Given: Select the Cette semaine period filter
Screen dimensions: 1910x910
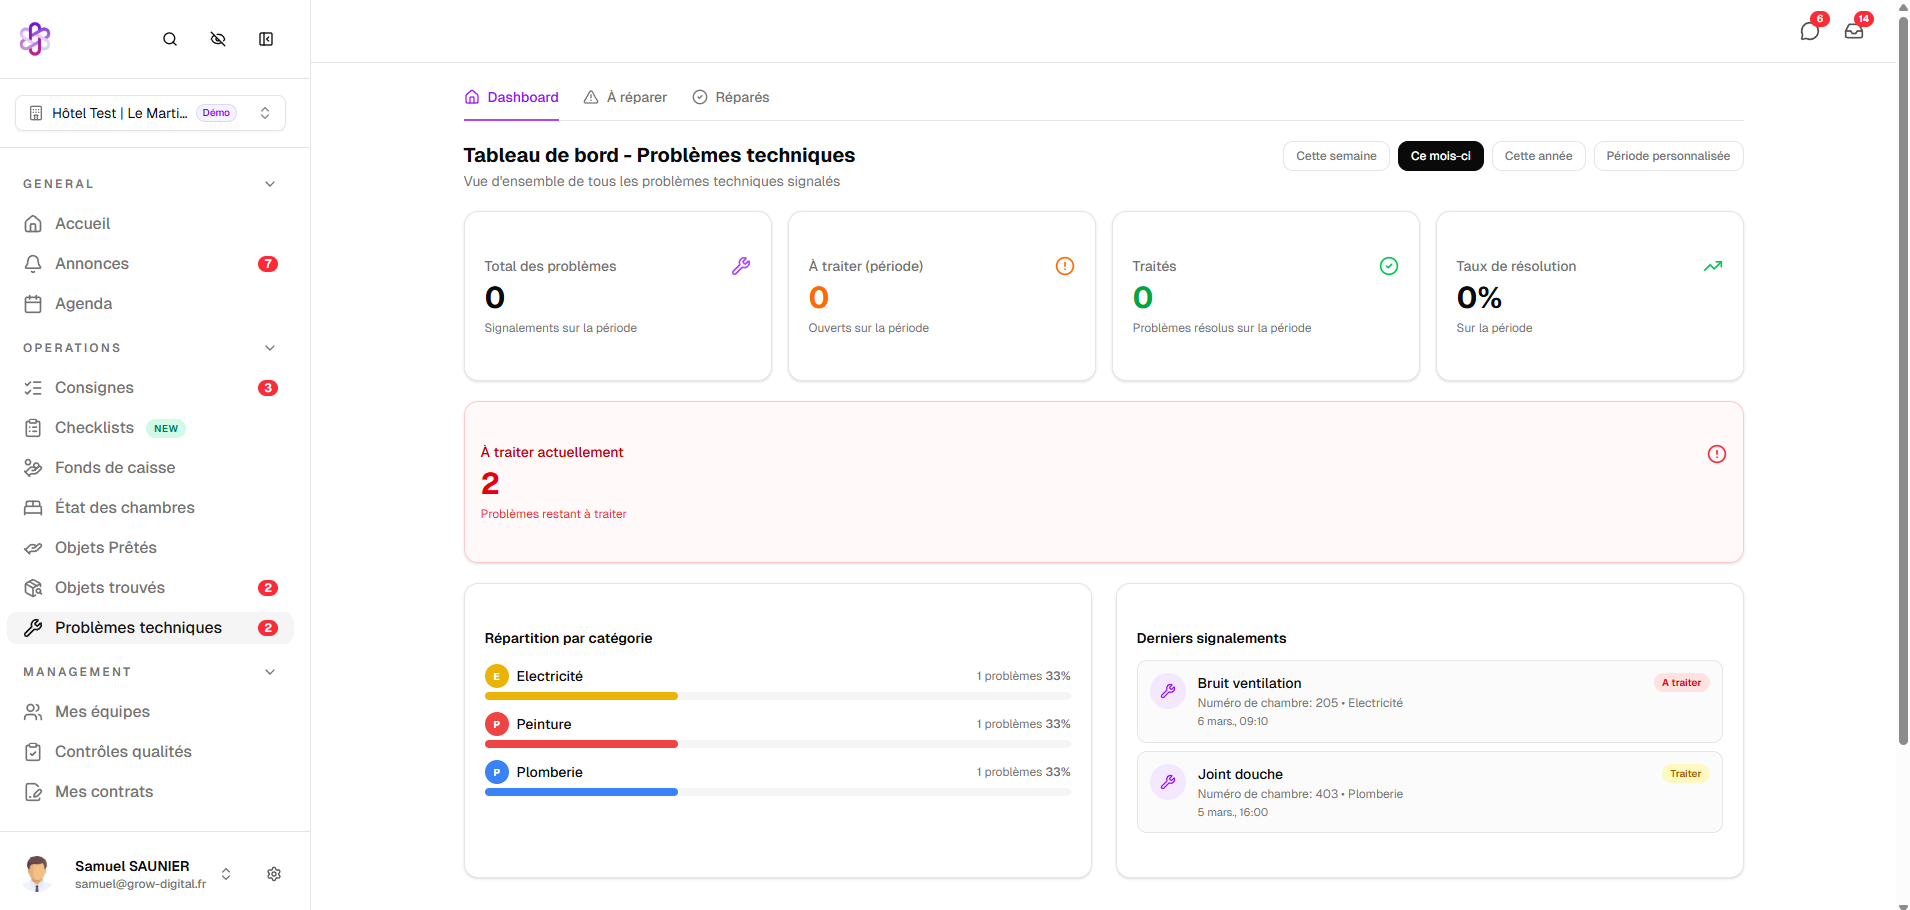Looking at the screenshot, I should pyautogui.click(x=1335, y=156).
